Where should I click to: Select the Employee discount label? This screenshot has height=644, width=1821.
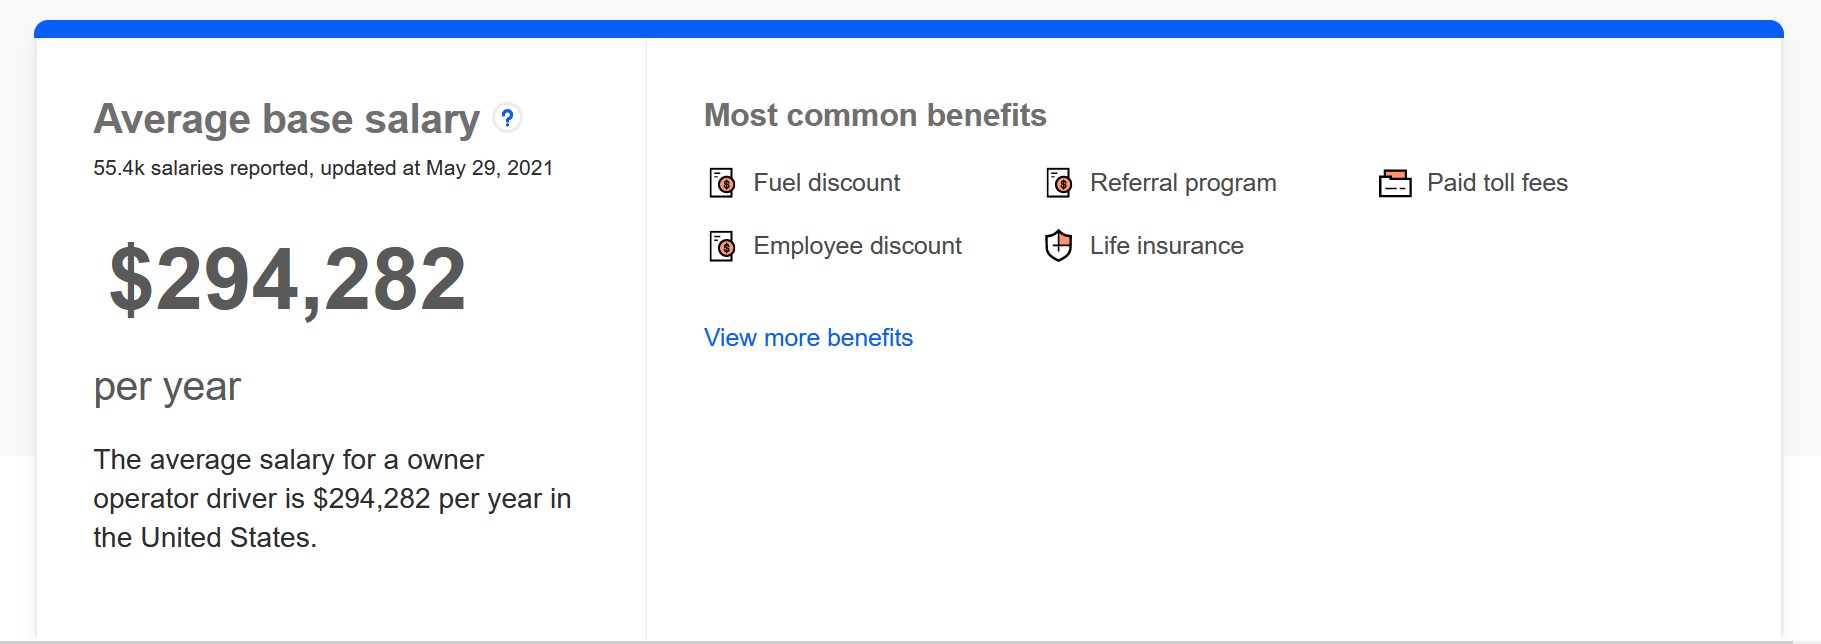tap(857, 246)
